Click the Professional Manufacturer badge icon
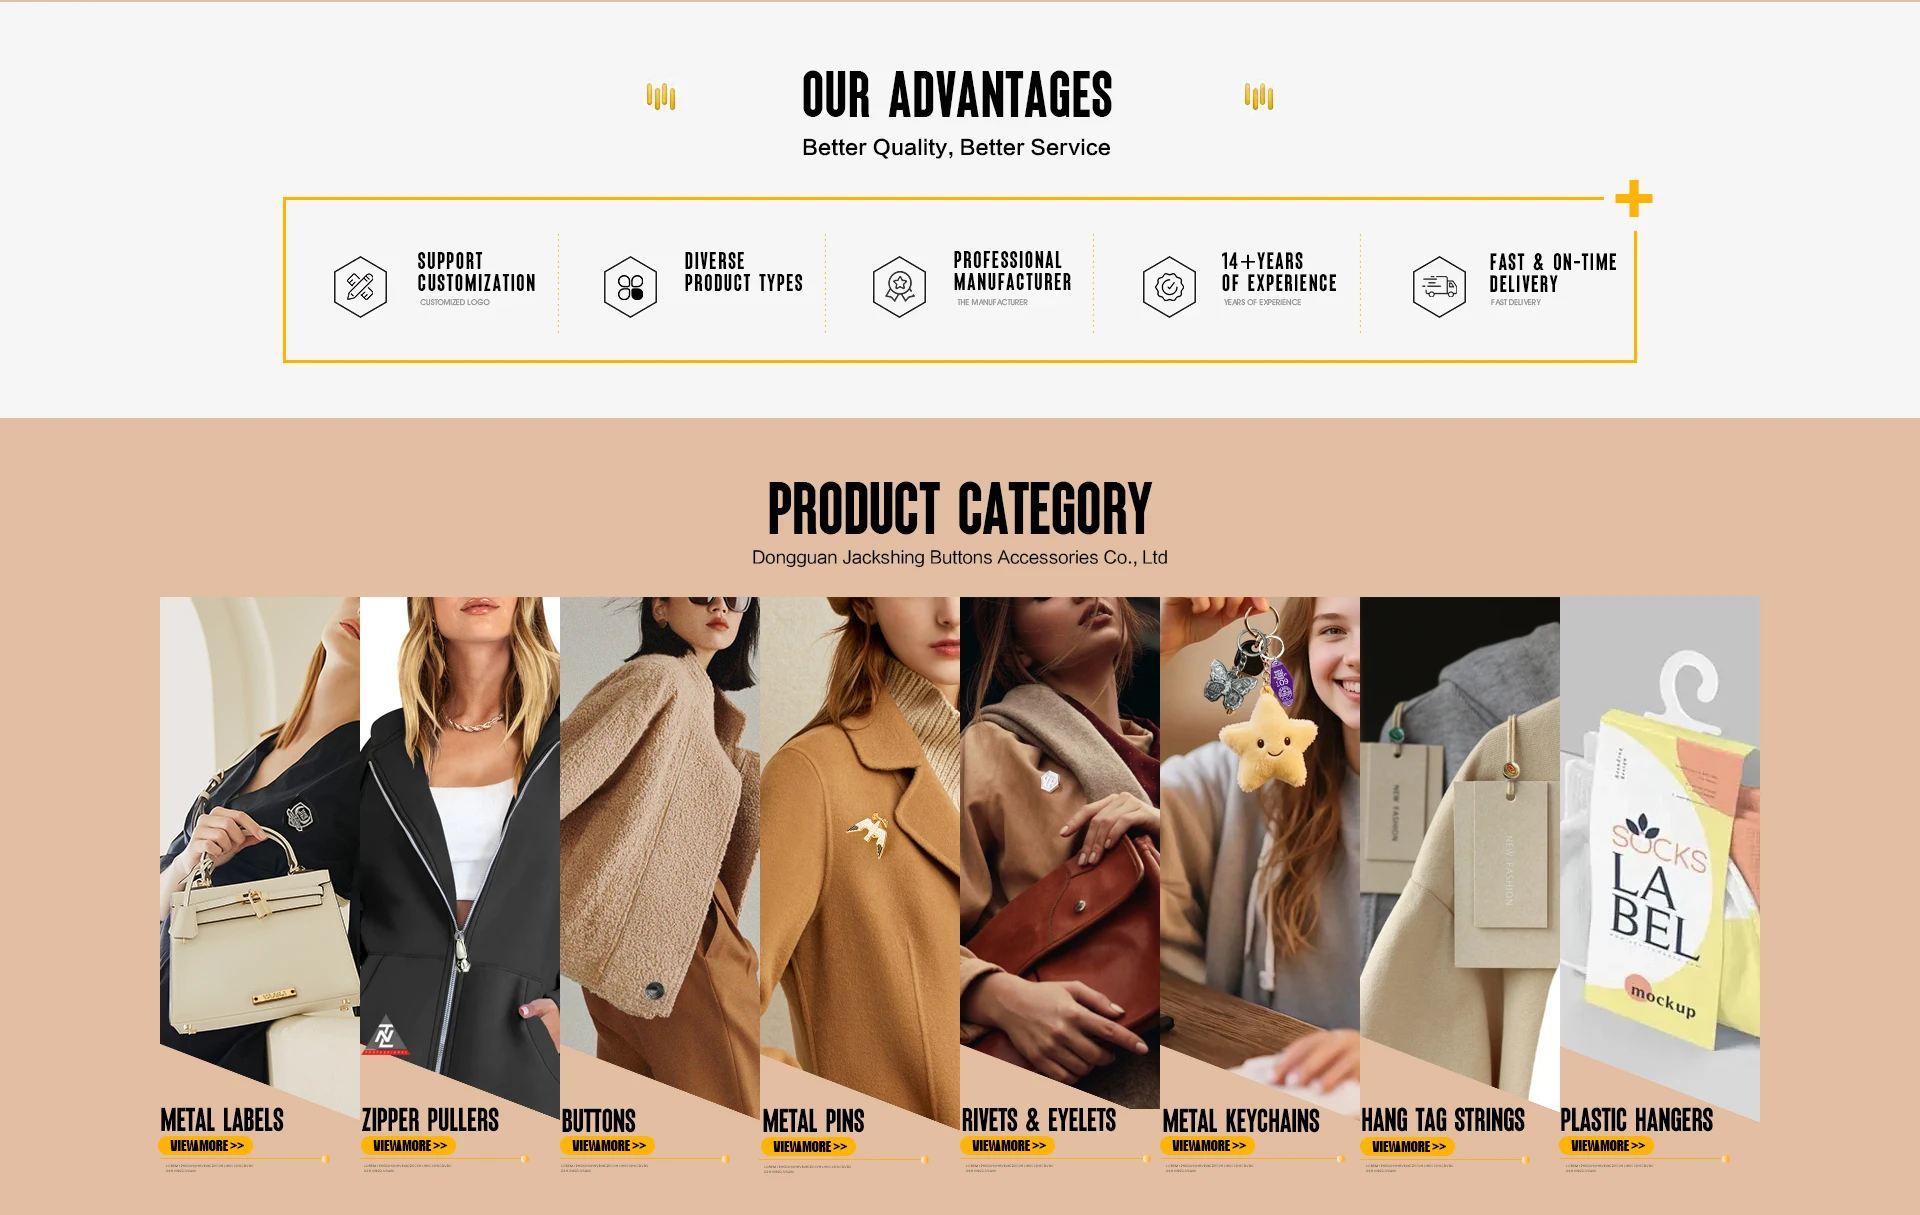The image size is (1920, 1215). tap(899, 287)
